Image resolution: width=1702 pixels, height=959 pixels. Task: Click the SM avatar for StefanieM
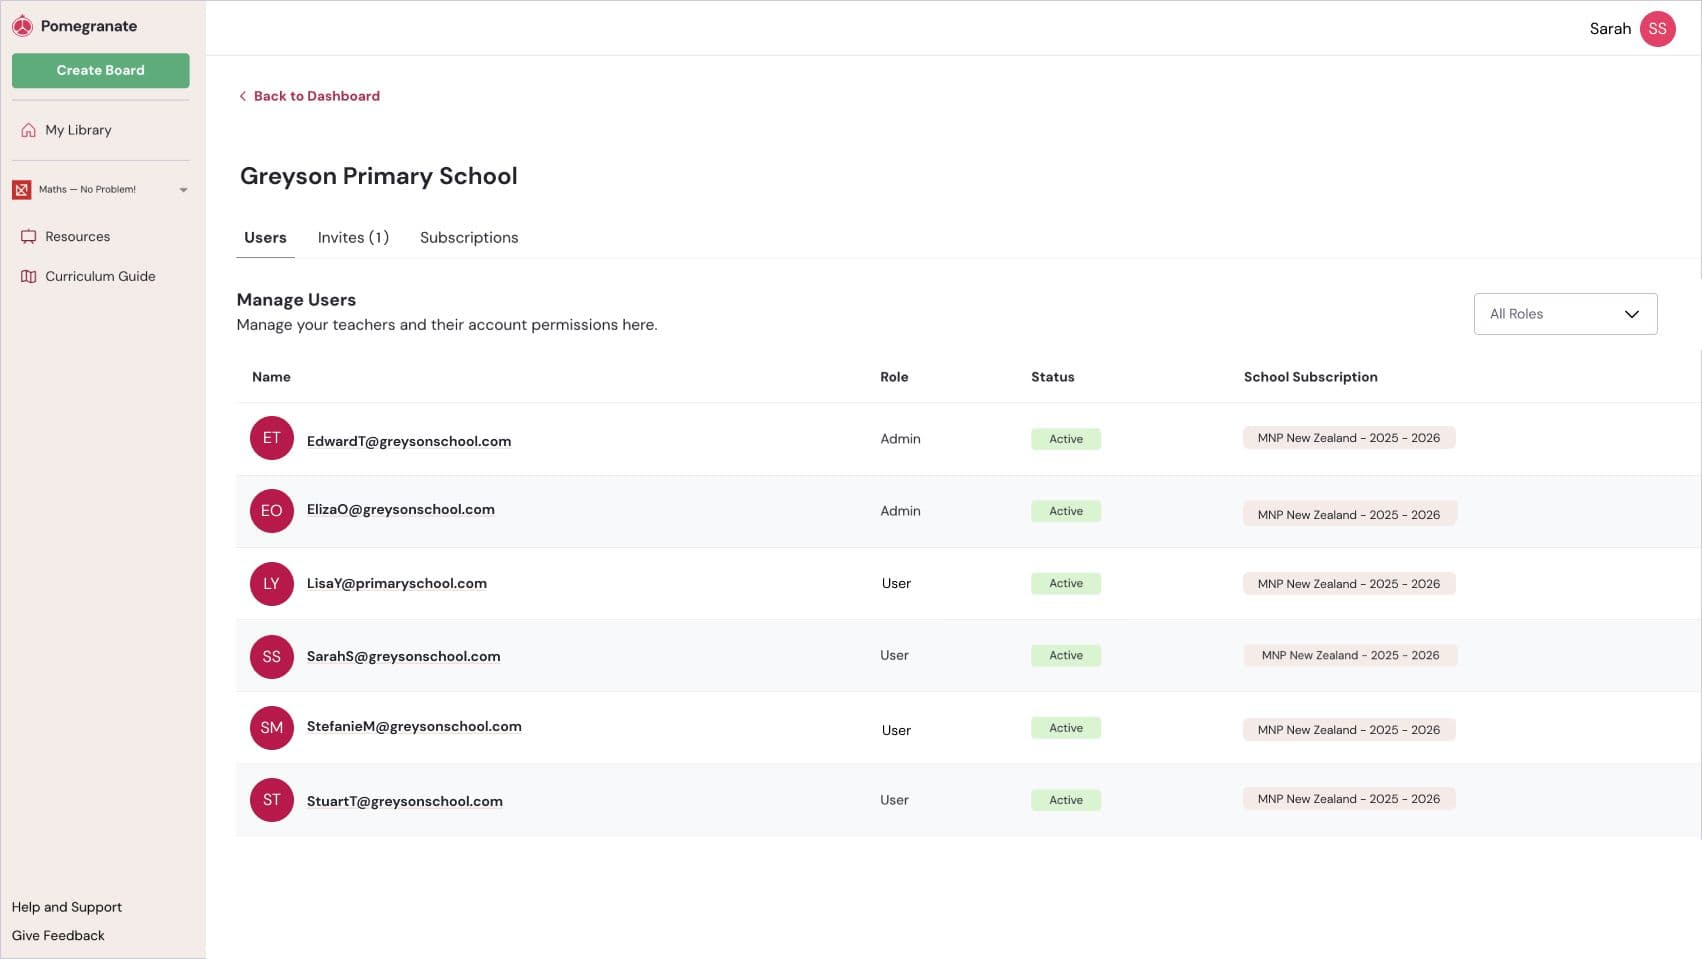point(271,728)
